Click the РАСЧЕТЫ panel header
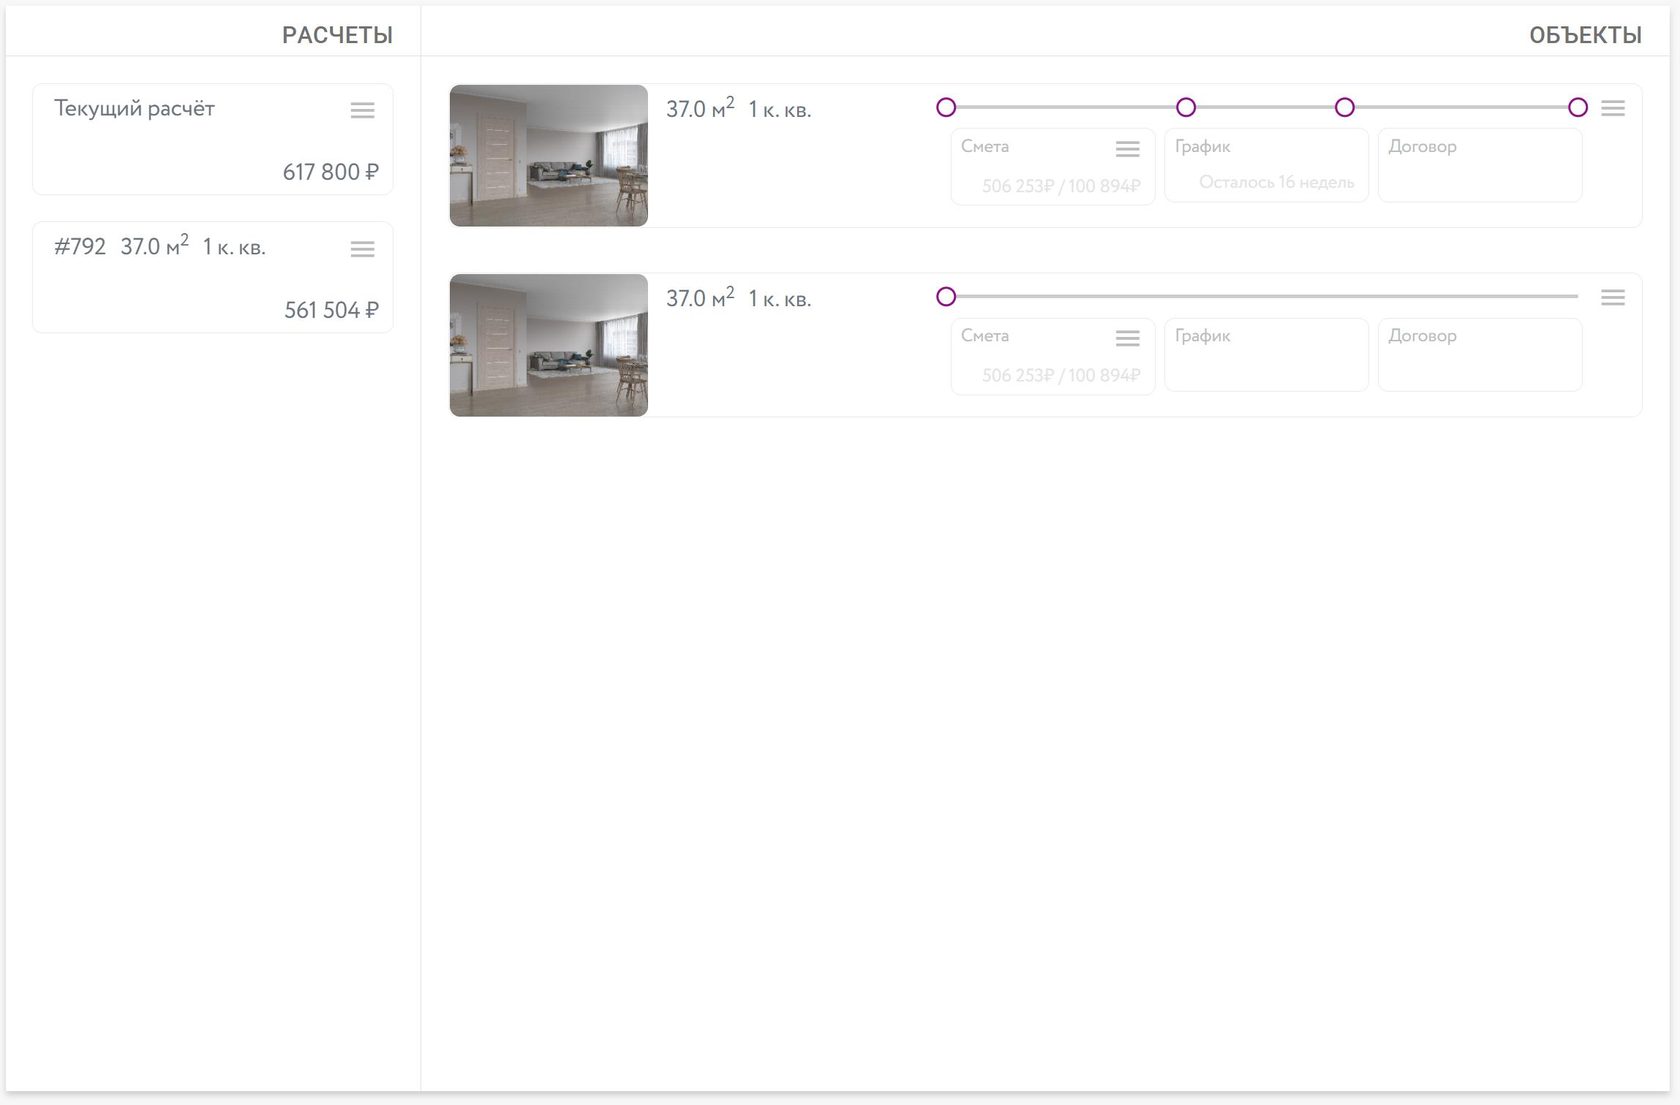 coord(337,35)
